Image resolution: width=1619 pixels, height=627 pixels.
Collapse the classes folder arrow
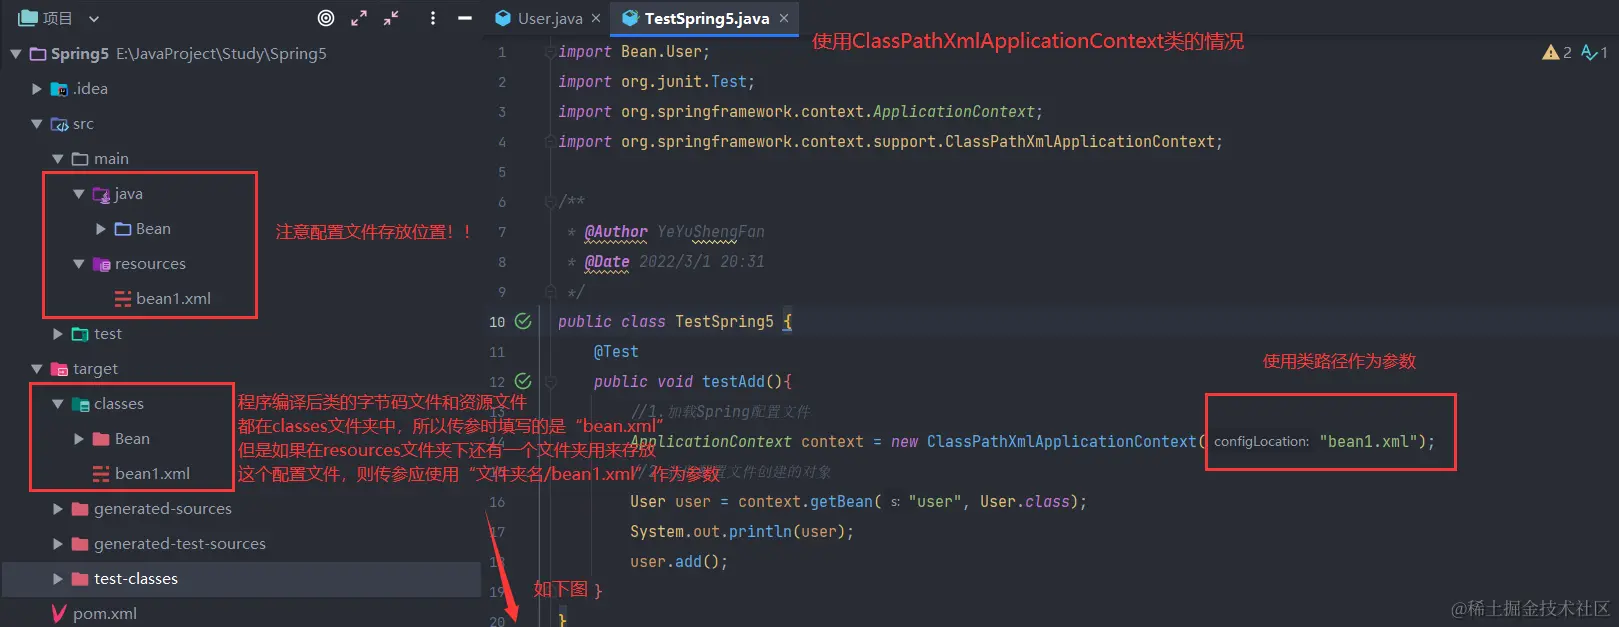coord(58,404)
